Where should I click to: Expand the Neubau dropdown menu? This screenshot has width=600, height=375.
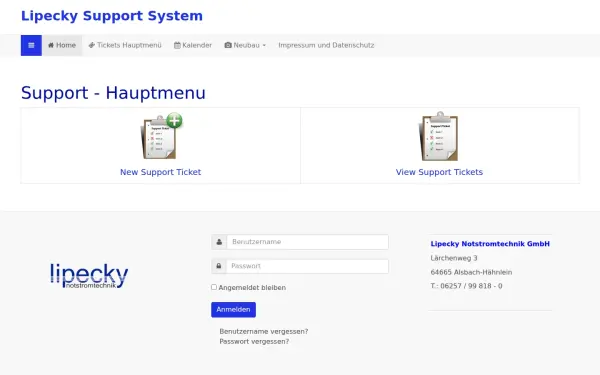pyautogui.click(x=245, y=45)
